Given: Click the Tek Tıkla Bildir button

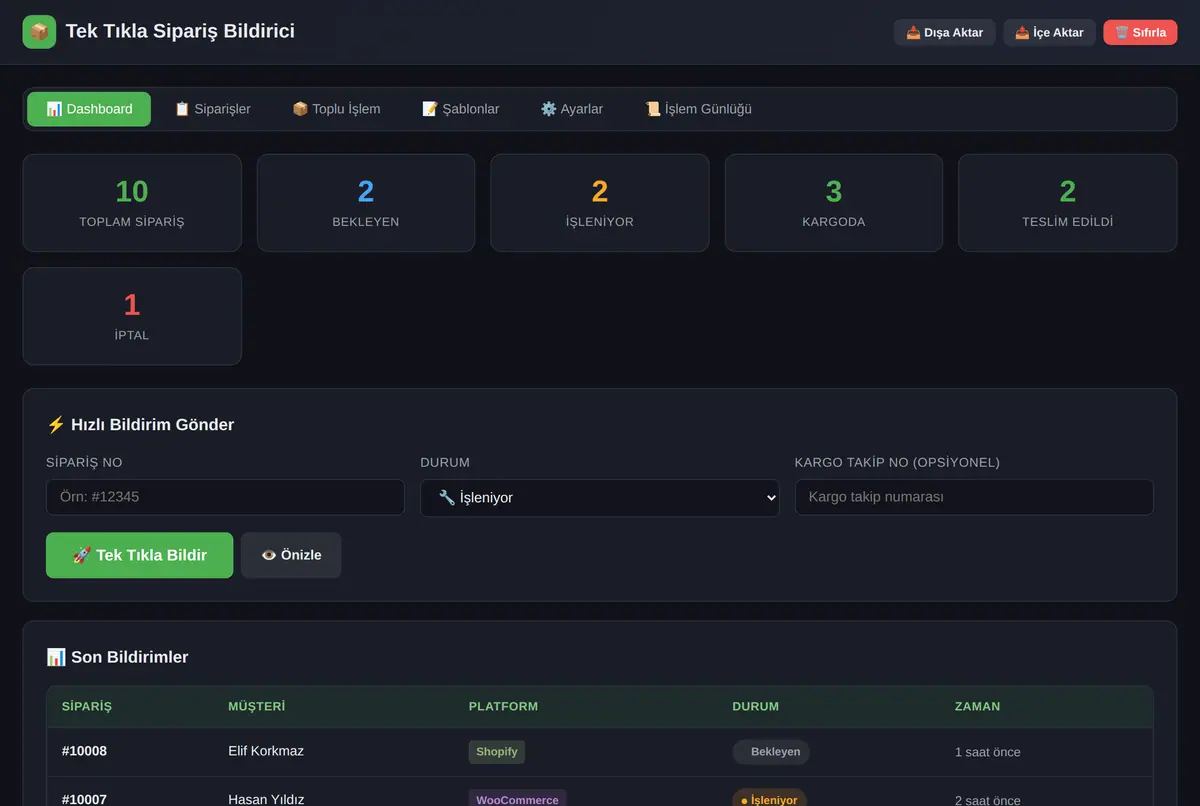Looking at the screenshot, I should click(x=139, y=555).
